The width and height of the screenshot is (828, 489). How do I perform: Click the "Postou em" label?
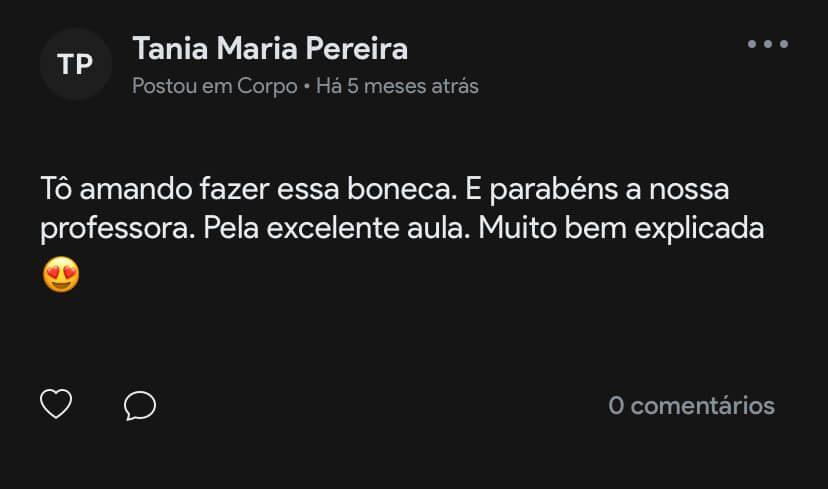(182, 86)
